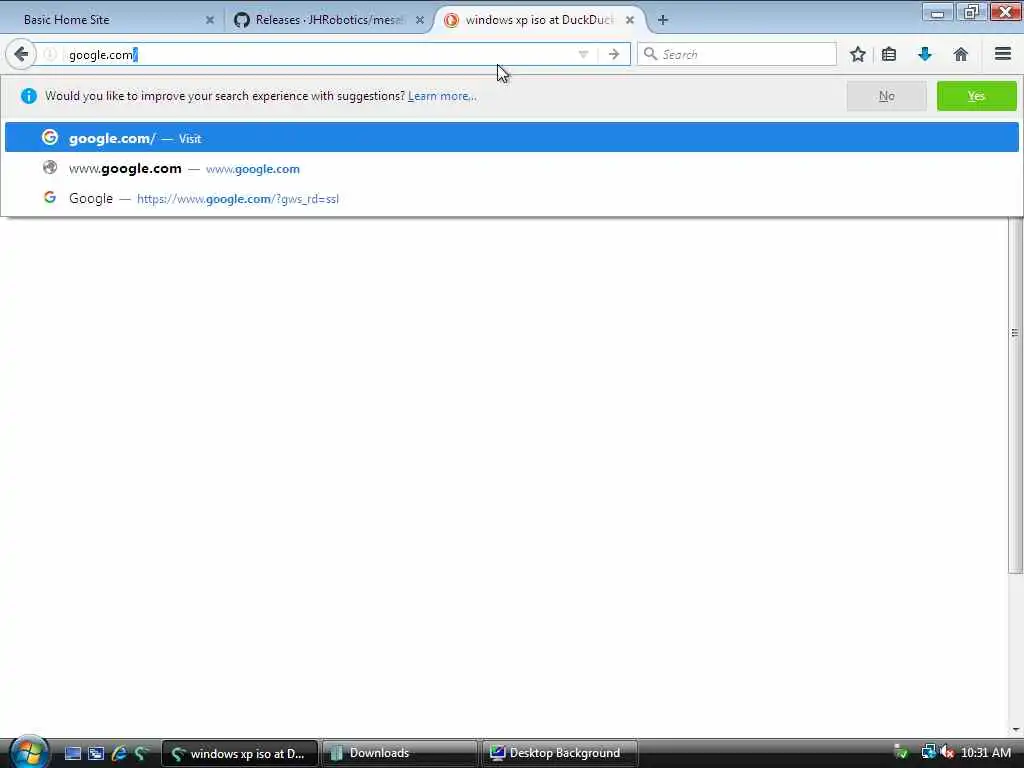Click the info icon in suggestions bar
Image resolution: width=1024 pixels, height=768 pixels.
click(x=29, y=96)
